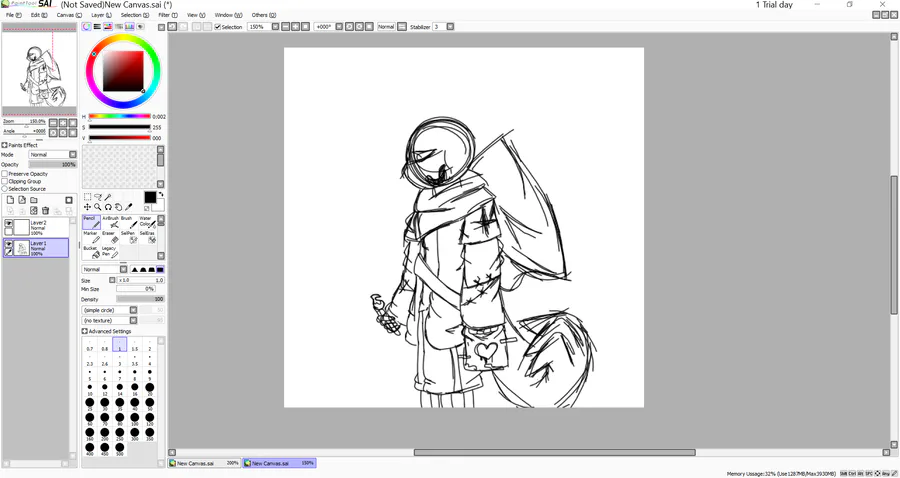Choose the lasso selection tool
This screenshot has height=478, width=900.
[98, 197]
